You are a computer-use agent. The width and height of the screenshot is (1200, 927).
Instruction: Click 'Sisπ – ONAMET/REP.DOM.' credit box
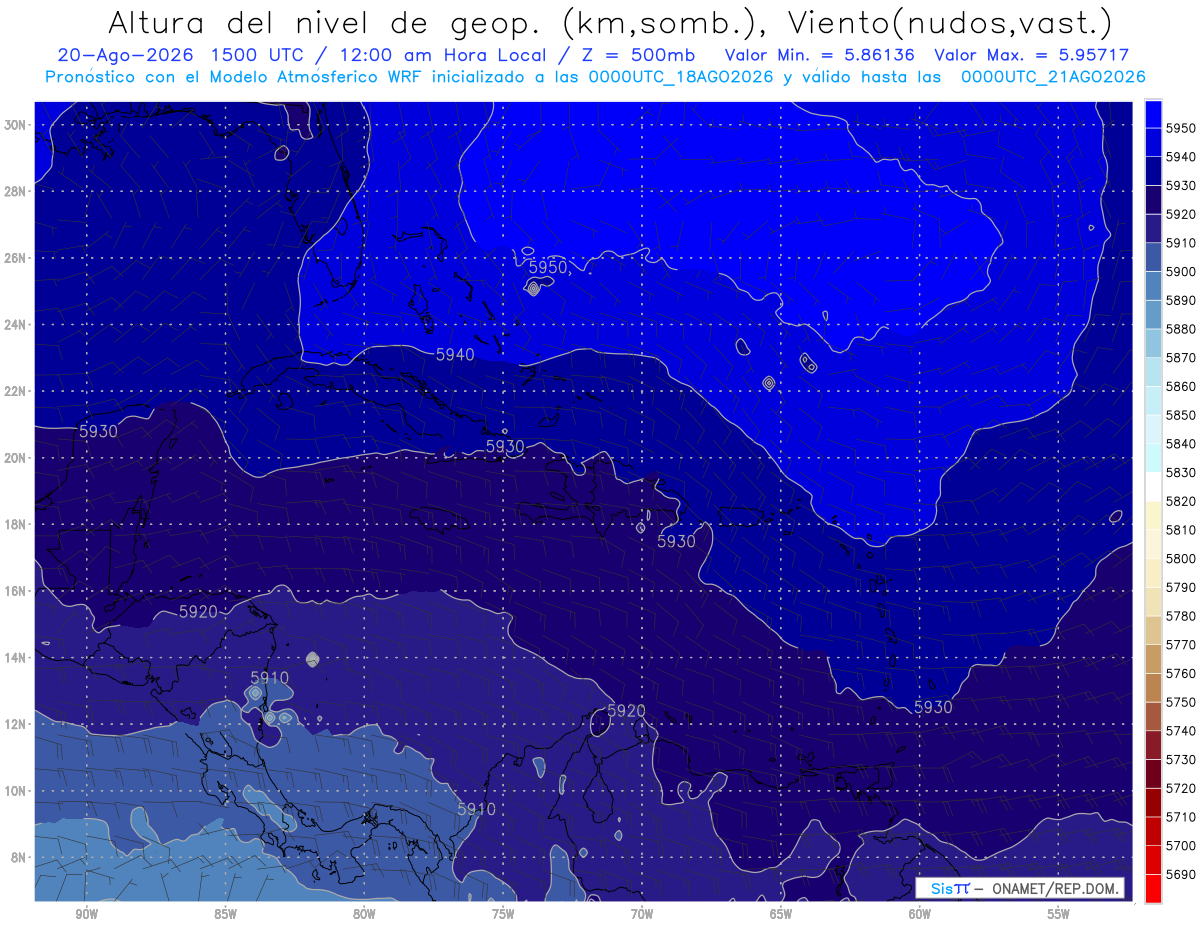click(1019, 888)
